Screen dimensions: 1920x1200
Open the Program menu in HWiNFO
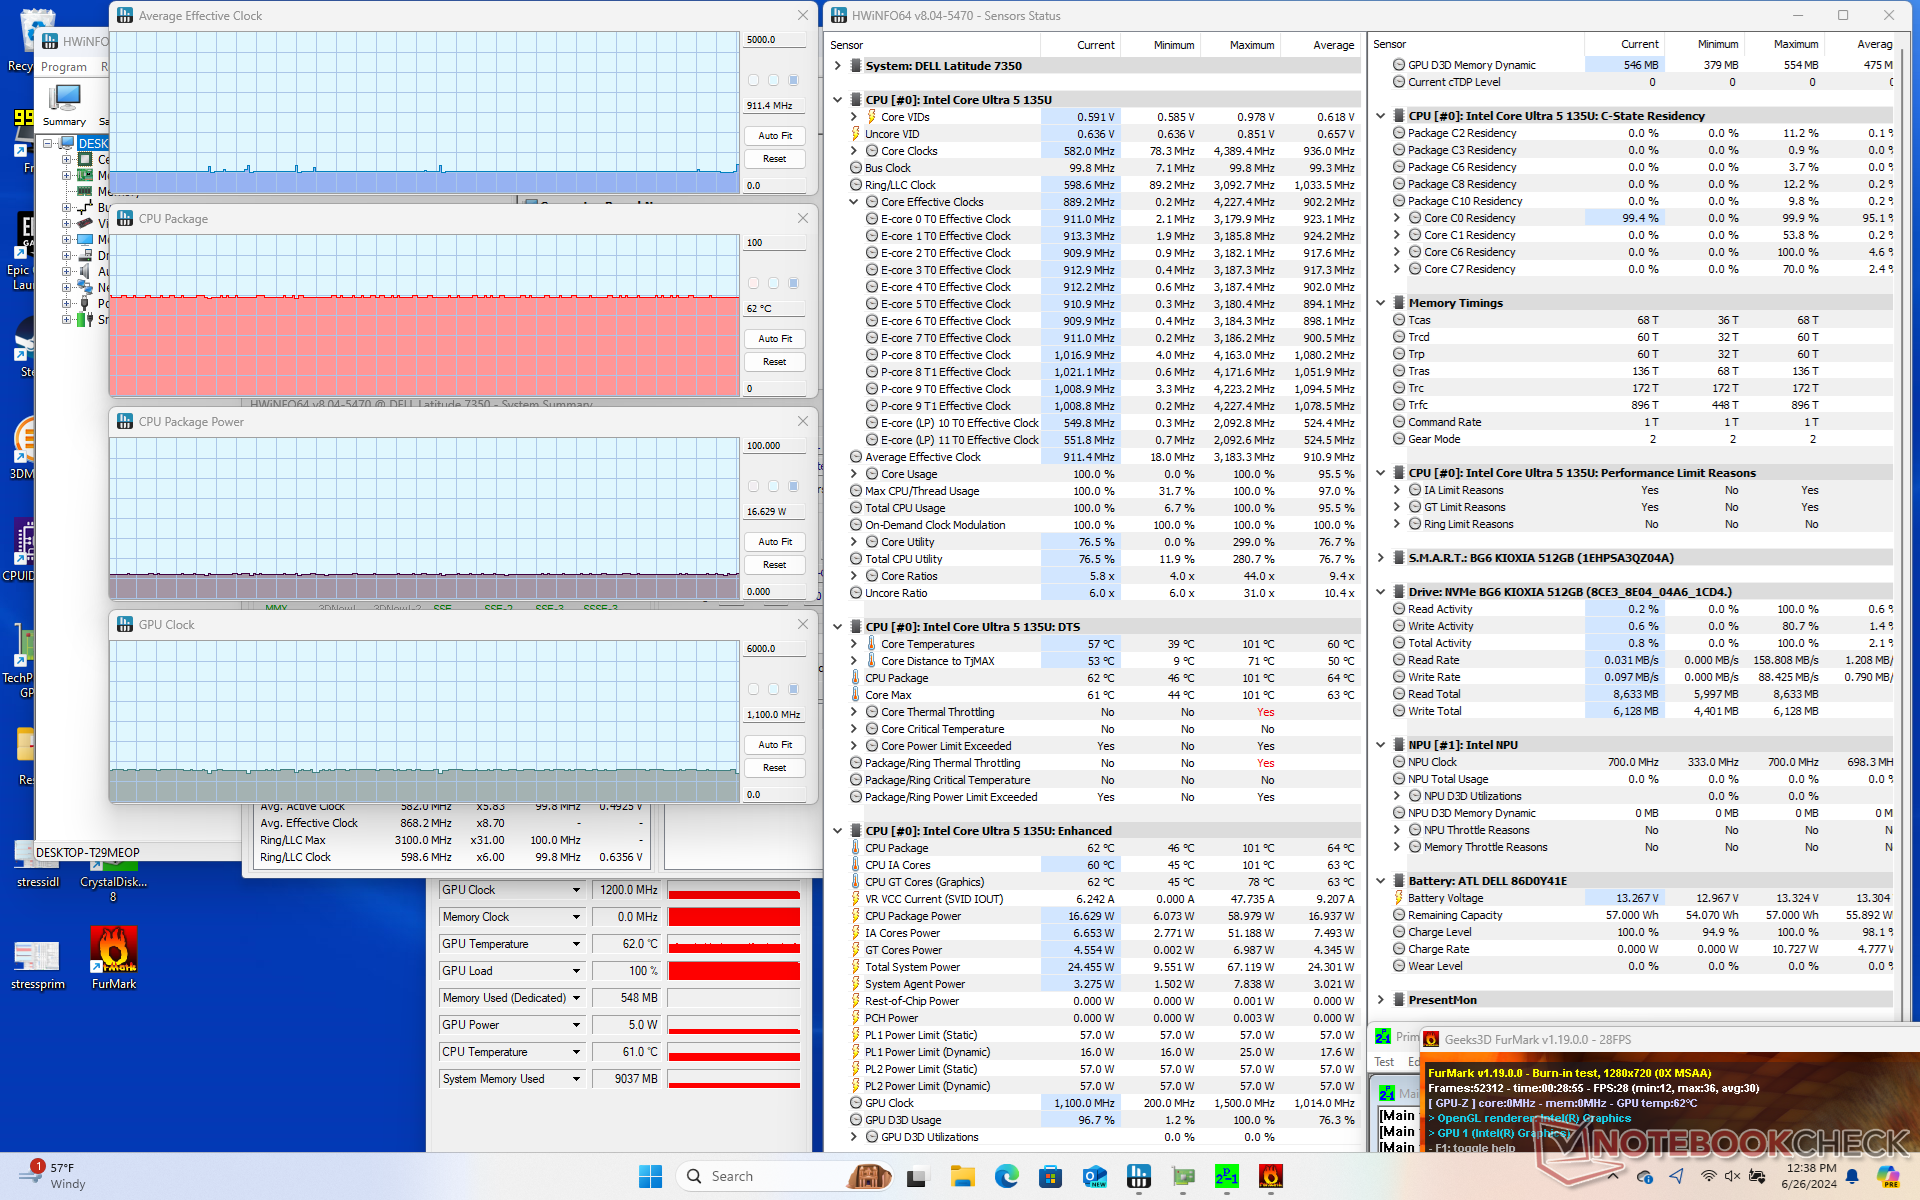pos(64,67)
